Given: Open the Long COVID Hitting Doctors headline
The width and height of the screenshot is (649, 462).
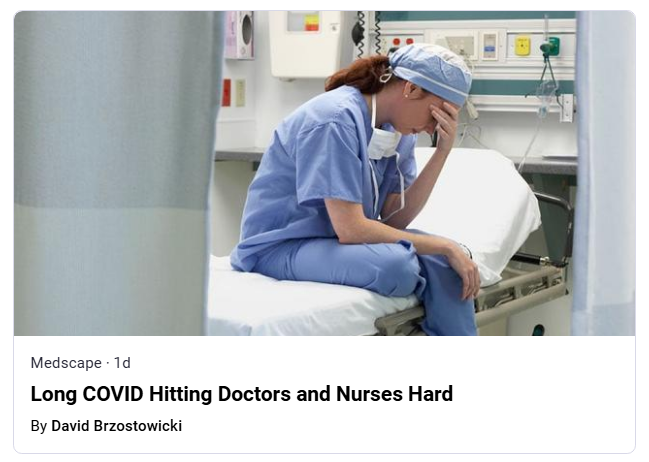Looking at the screenshot, I should (242, 394).
